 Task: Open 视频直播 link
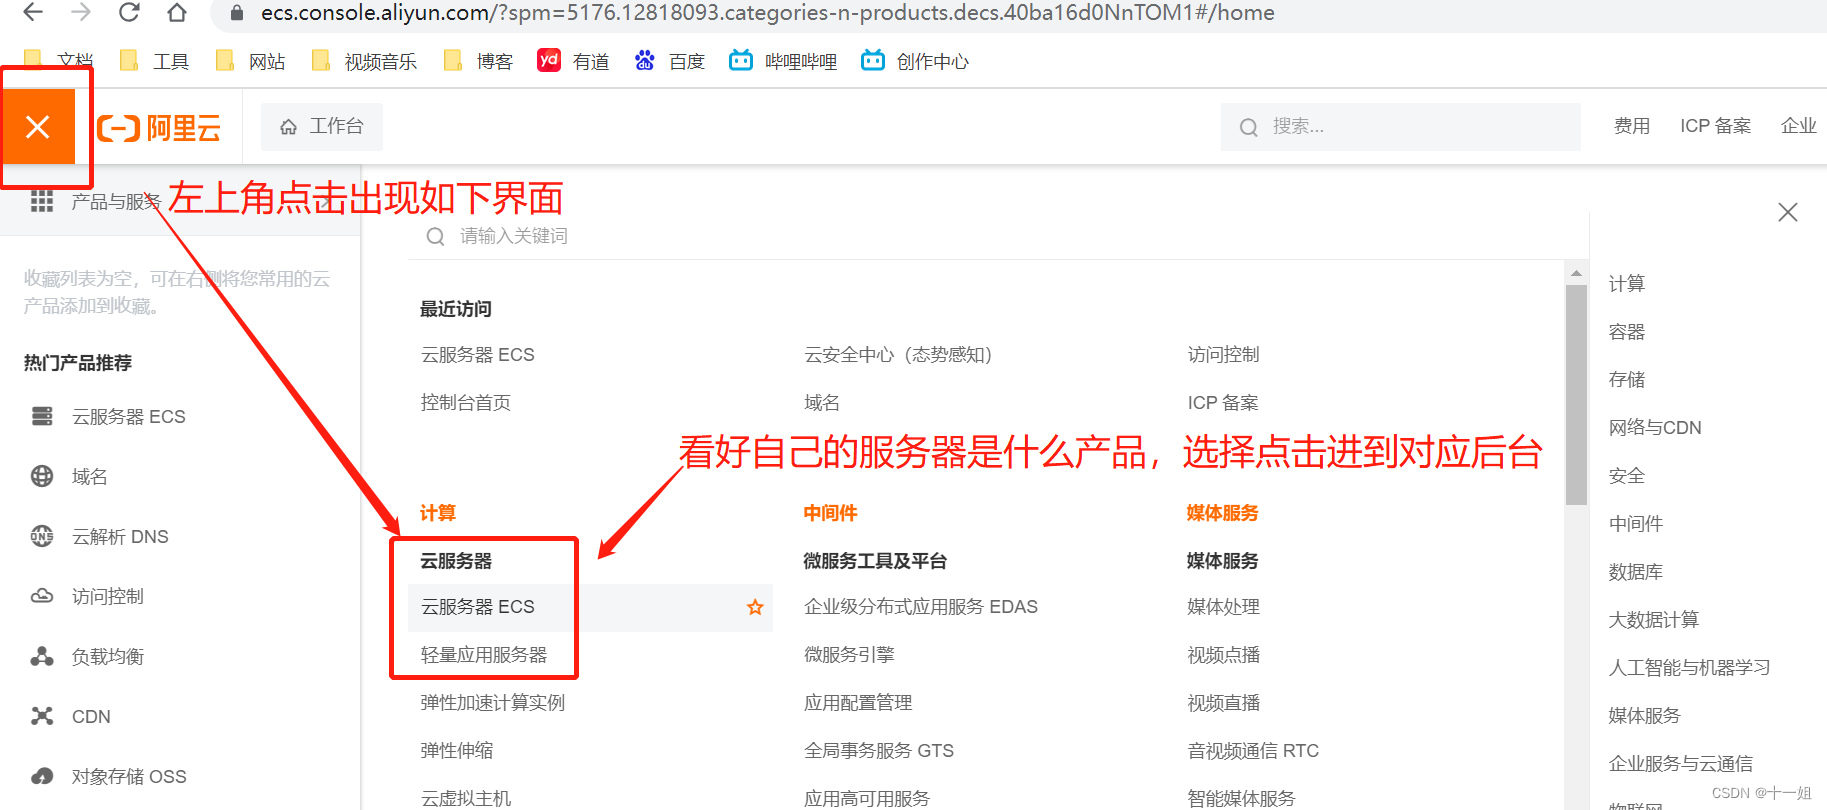(1223, 703)
